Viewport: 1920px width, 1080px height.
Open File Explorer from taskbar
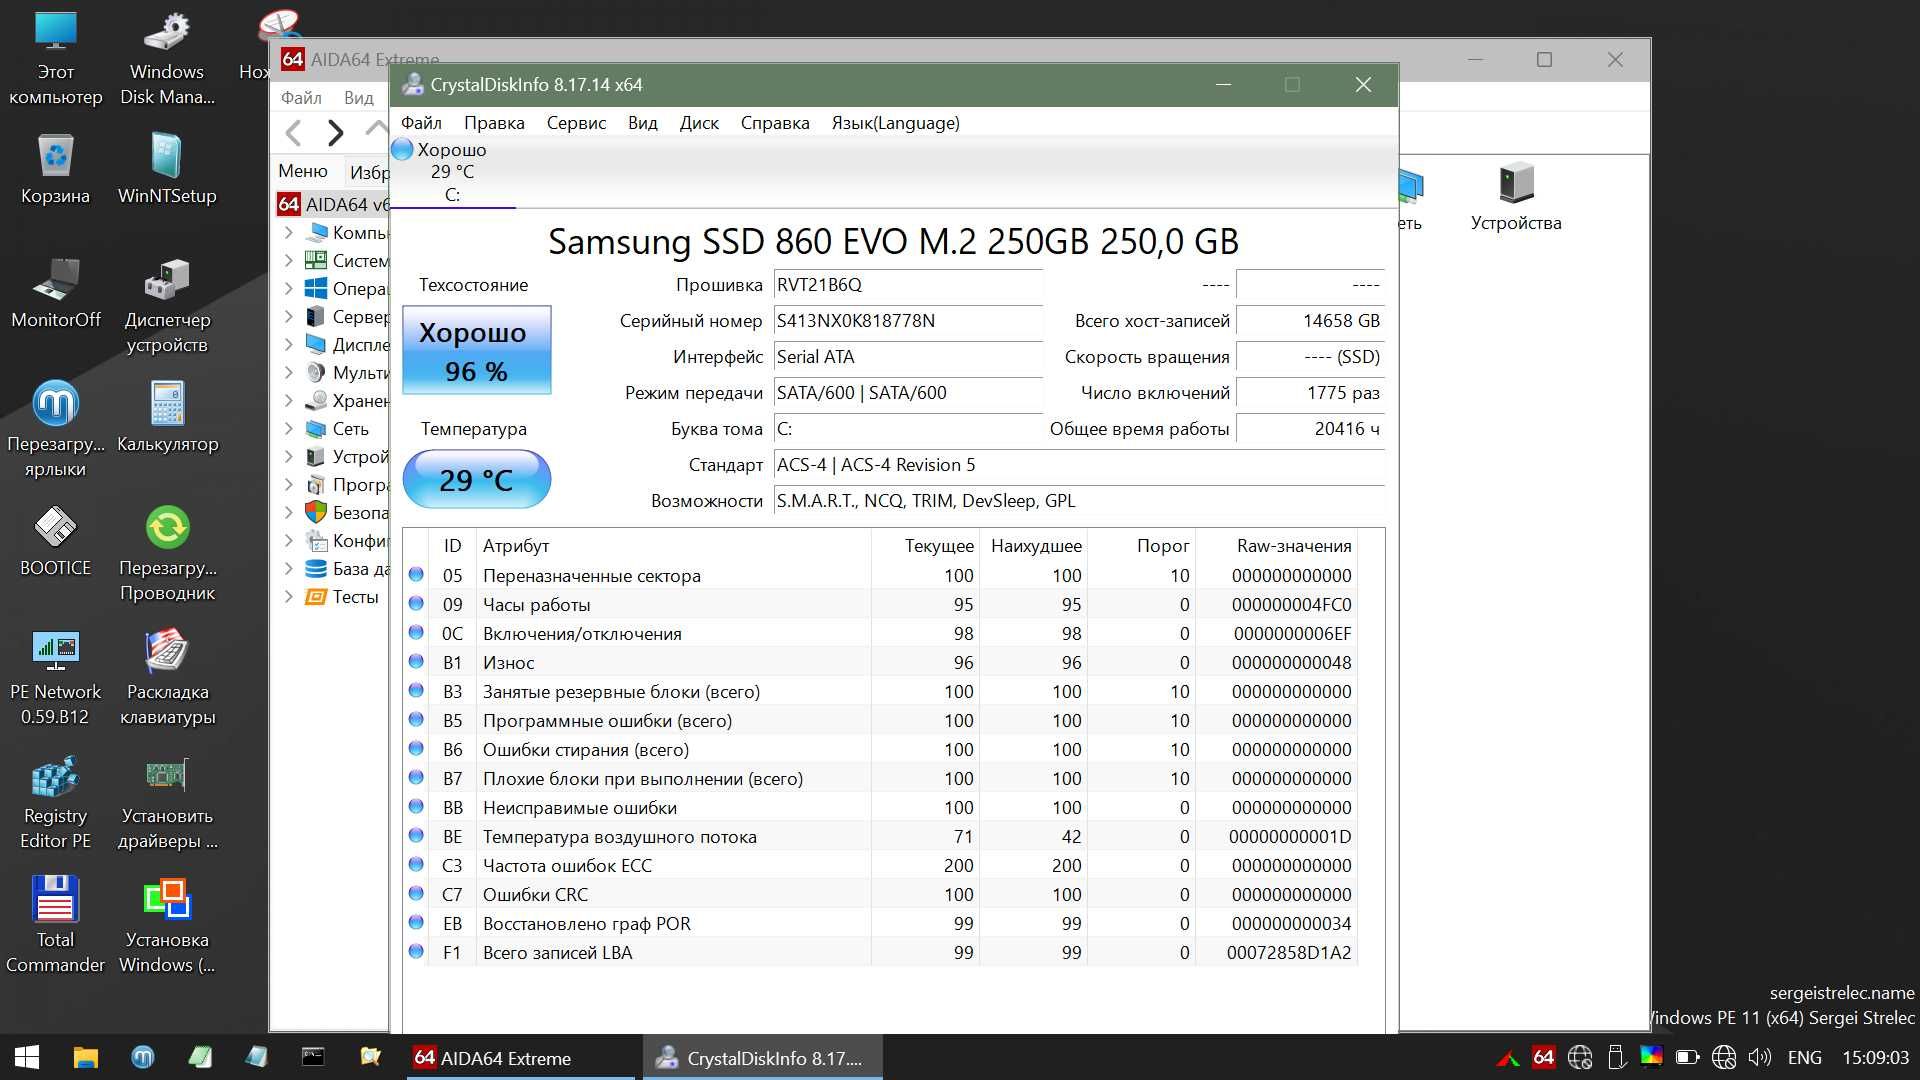[x=86, y=1057]
